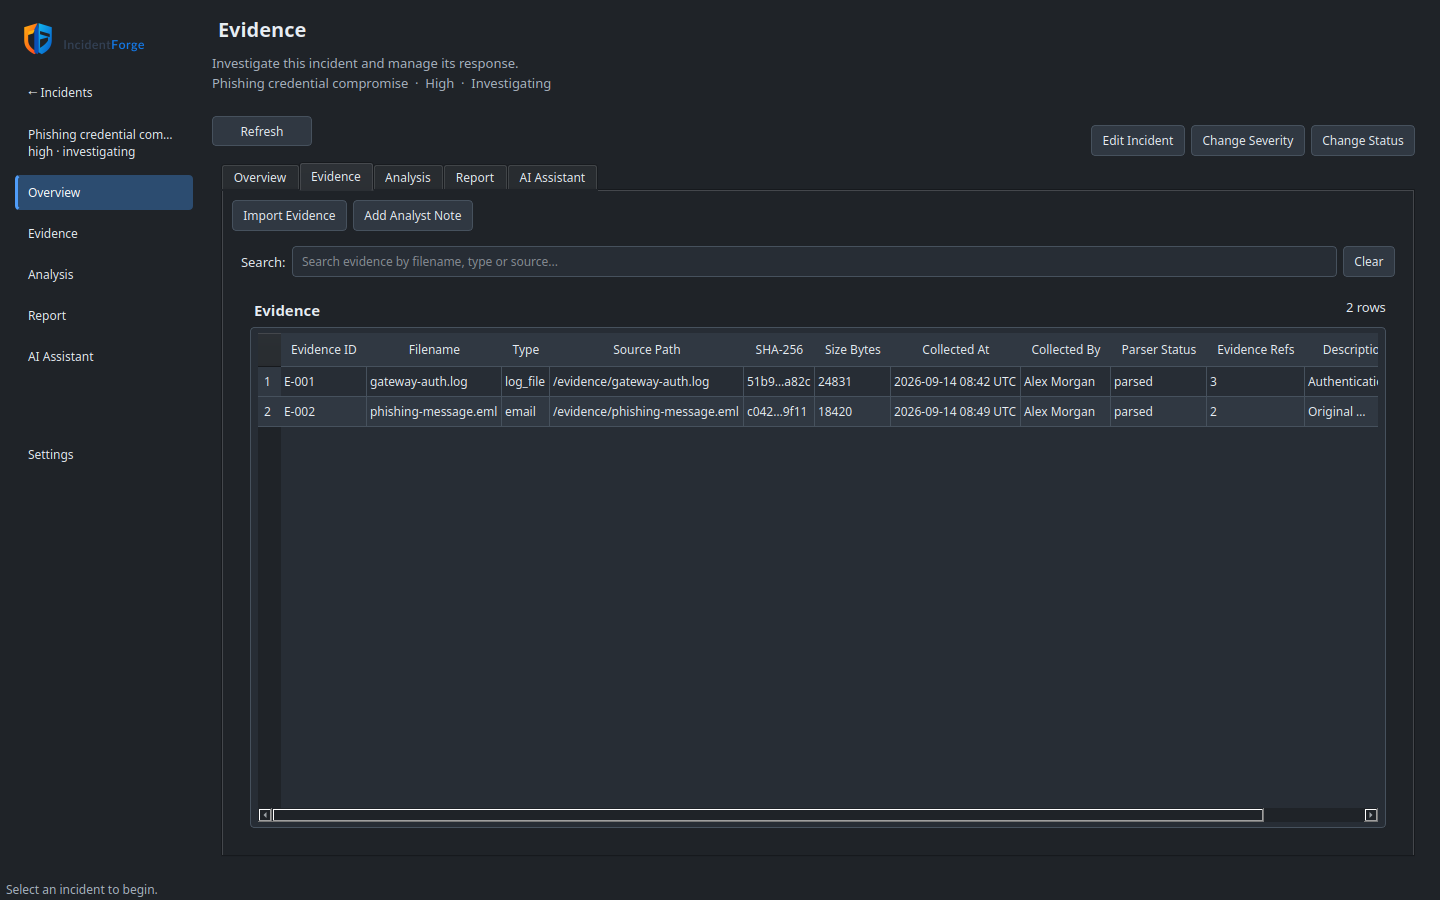
Task: Switch to the Evidence tab
Action: coord(336,176)
